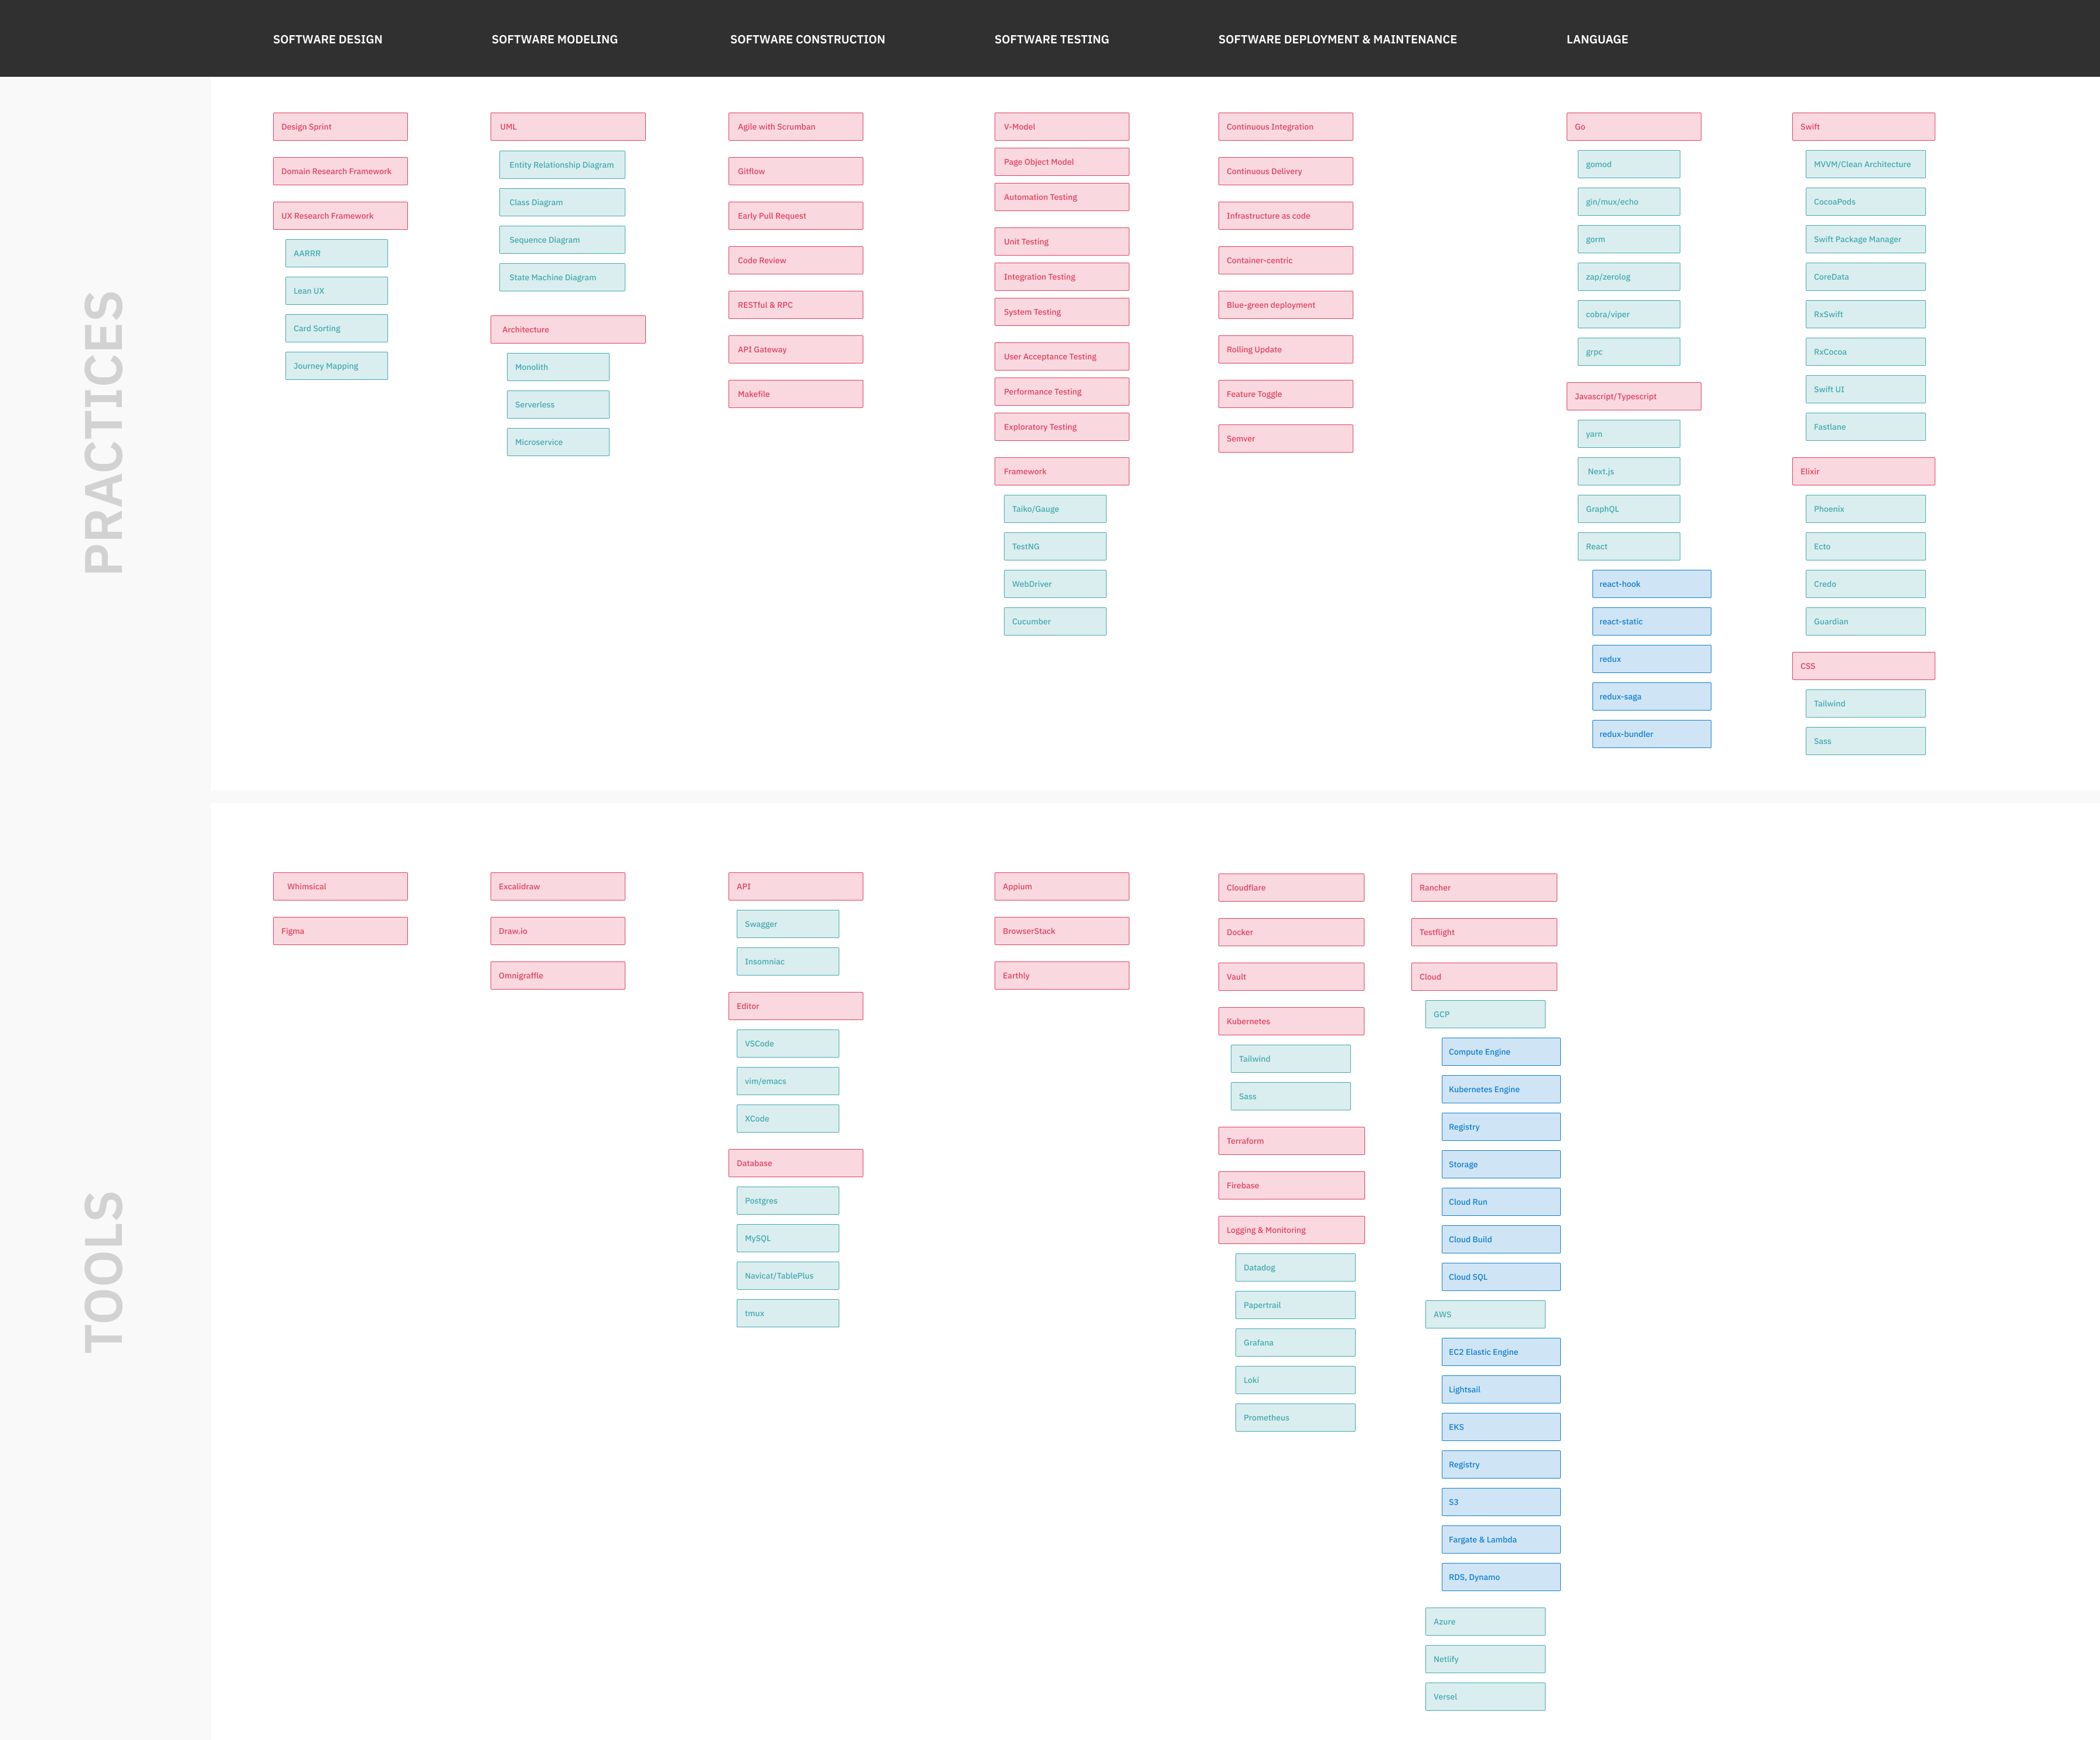The image size is (2100, 1740).
Task: Select the Agile with Scrumban box
Action: (x=796, y=127)
